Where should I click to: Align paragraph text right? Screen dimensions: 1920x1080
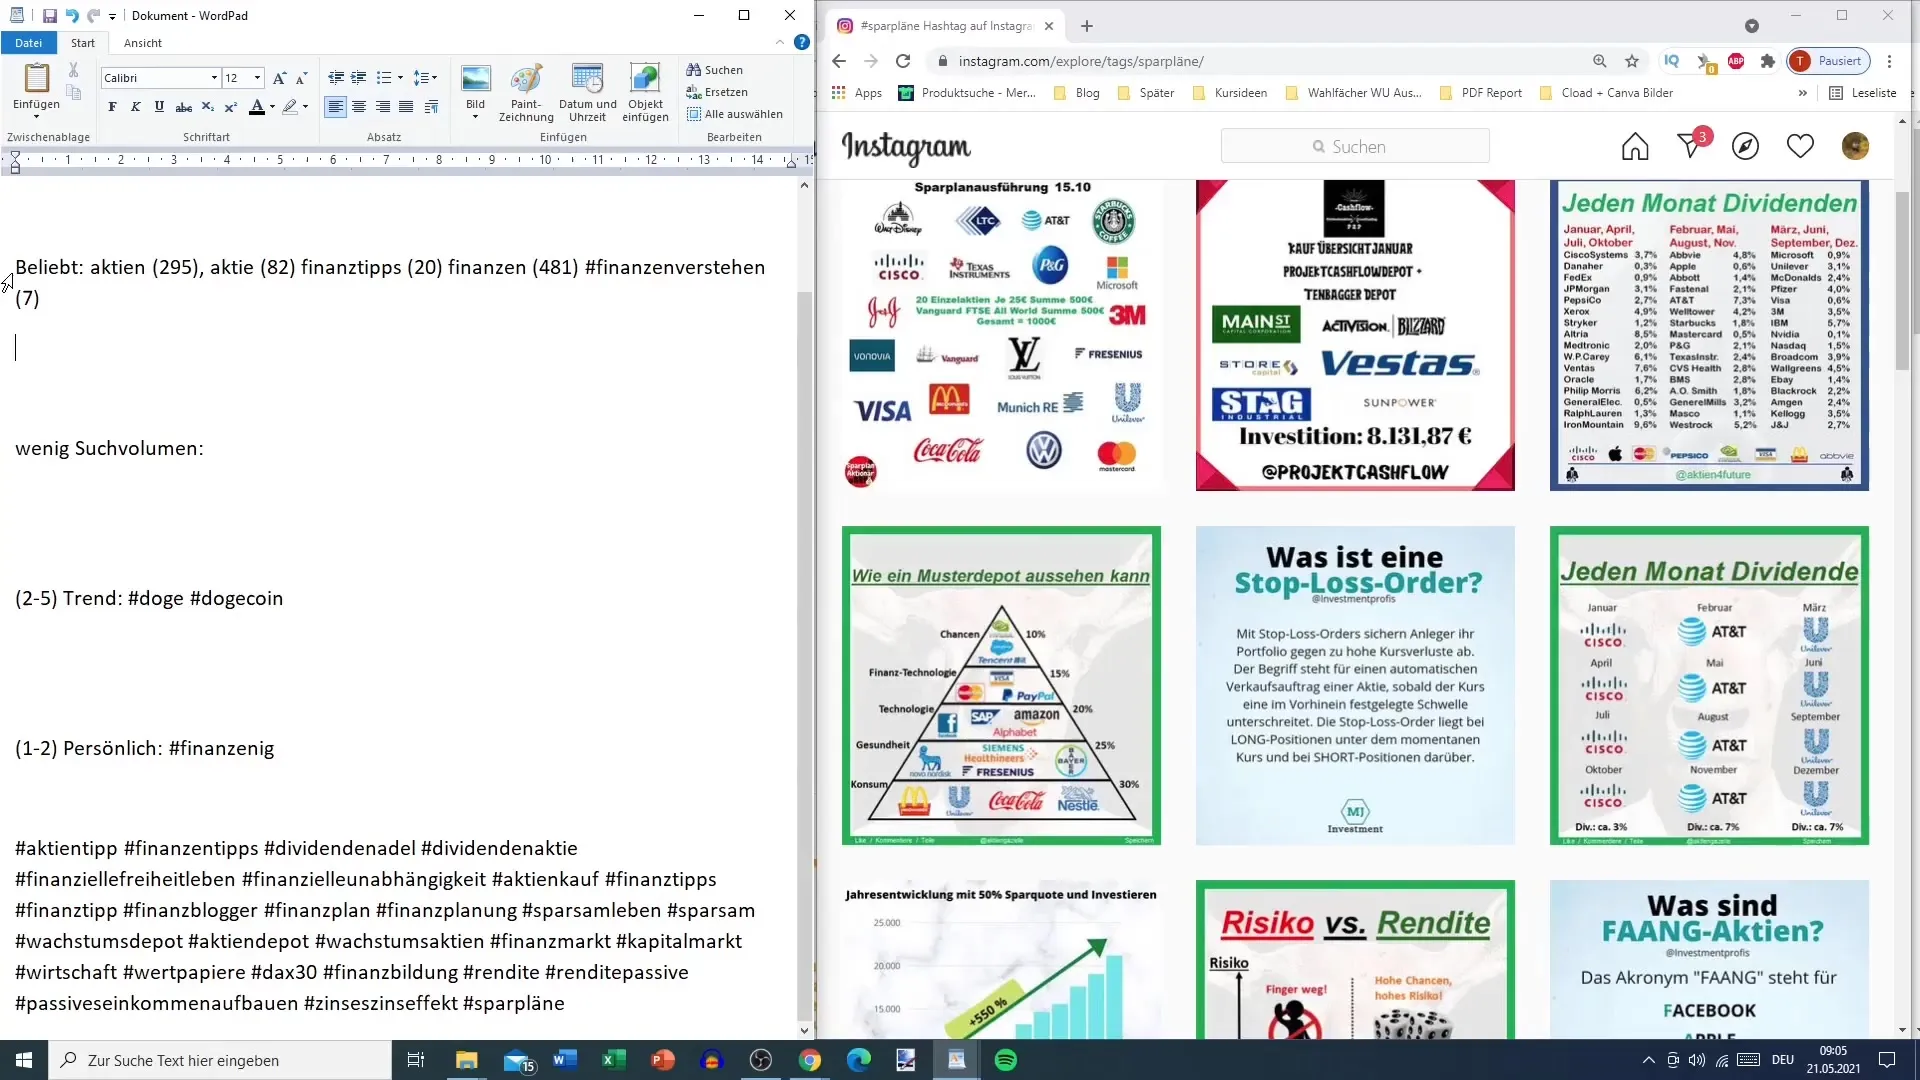(x=382, y=107)
